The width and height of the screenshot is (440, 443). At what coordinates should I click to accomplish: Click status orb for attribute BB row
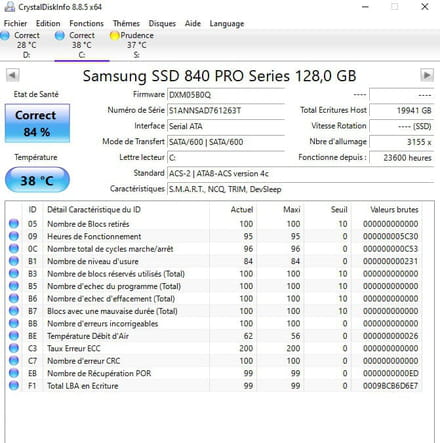(14, 323)
